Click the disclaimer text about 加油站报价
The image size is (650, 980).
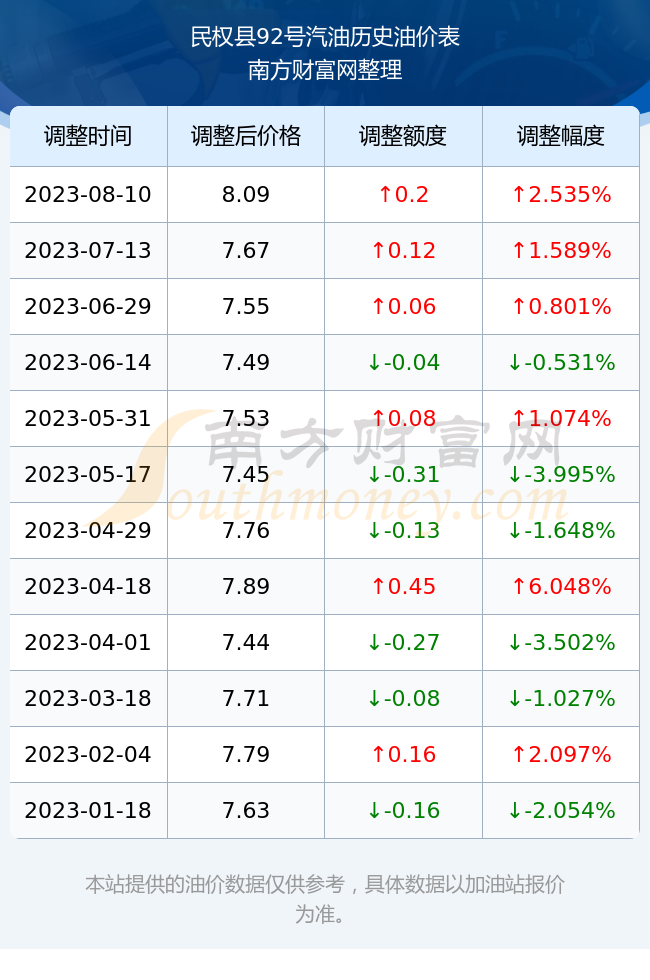point(325,899)
